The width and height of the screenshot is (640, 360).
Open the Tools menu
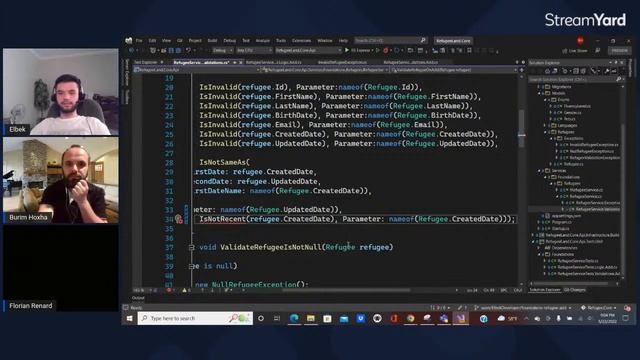pyautogui.click(x=281, y=41)
